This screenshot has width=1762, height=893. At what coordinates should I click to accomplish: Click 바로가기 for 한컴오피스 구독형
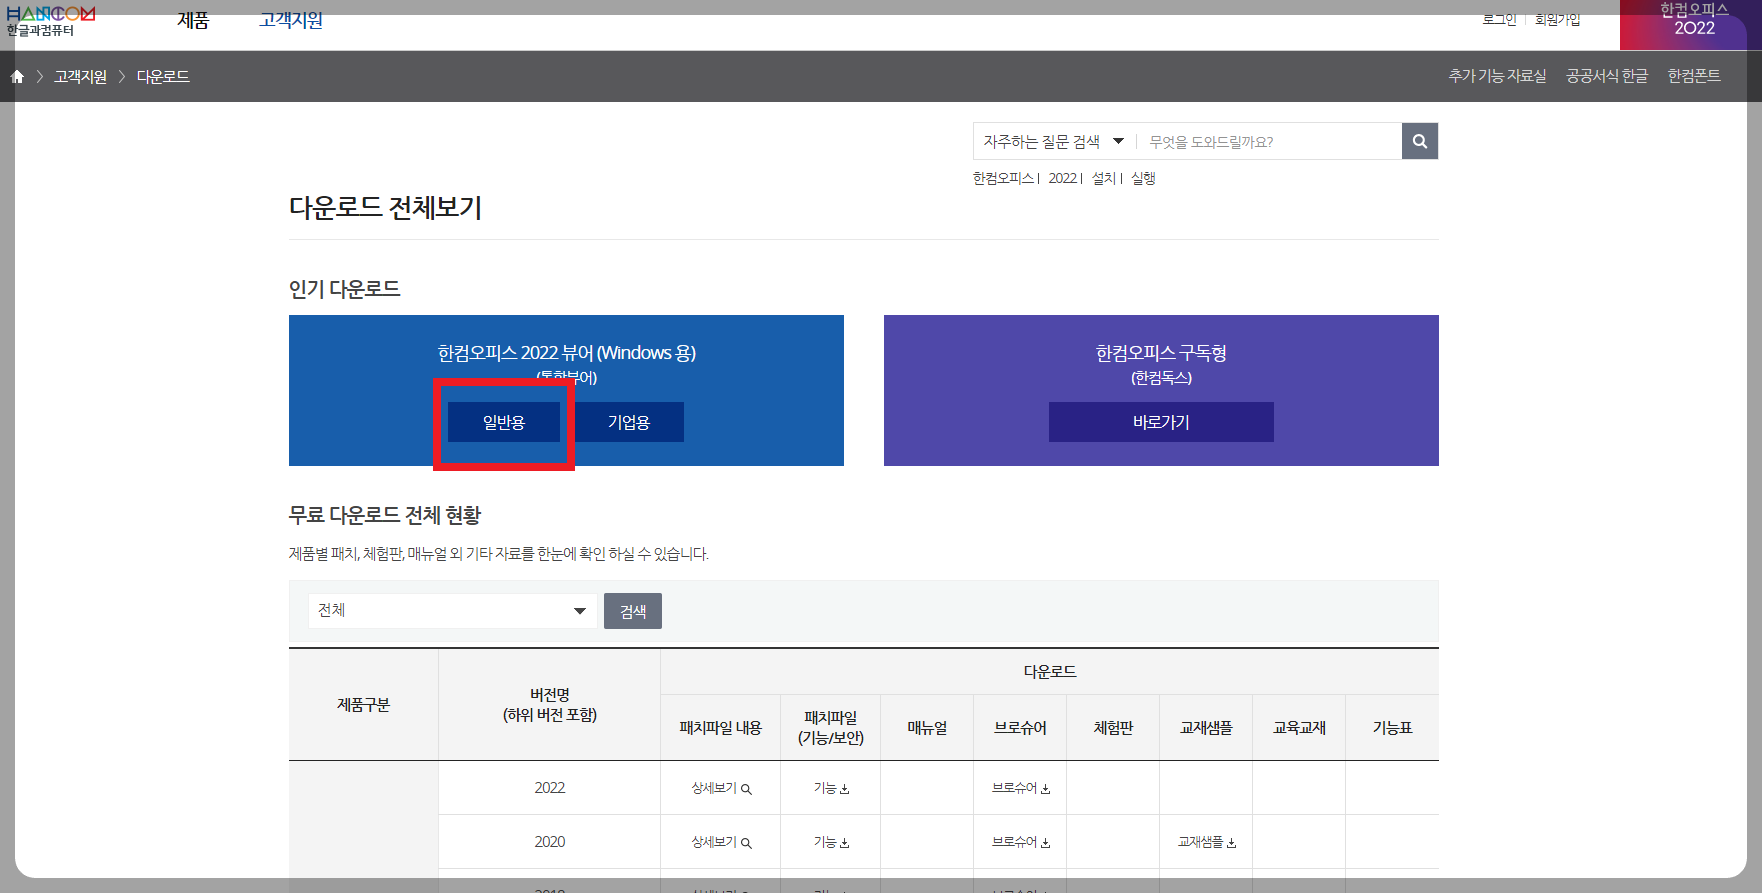[x=1161, y=422]
